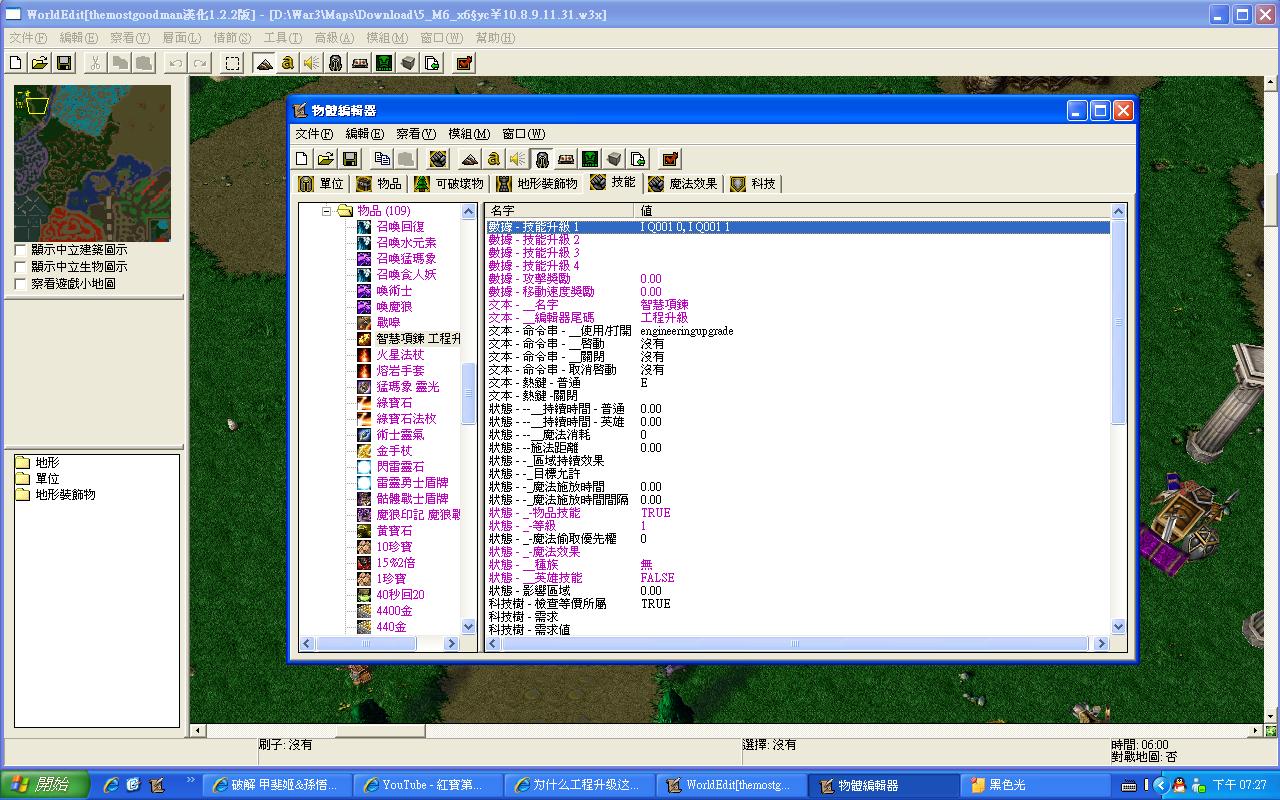The width and height of the screenshot is (1280, 800).
Task: Click New map icon in WorldEdit toolbar
Action: click(x=16, y=63)
